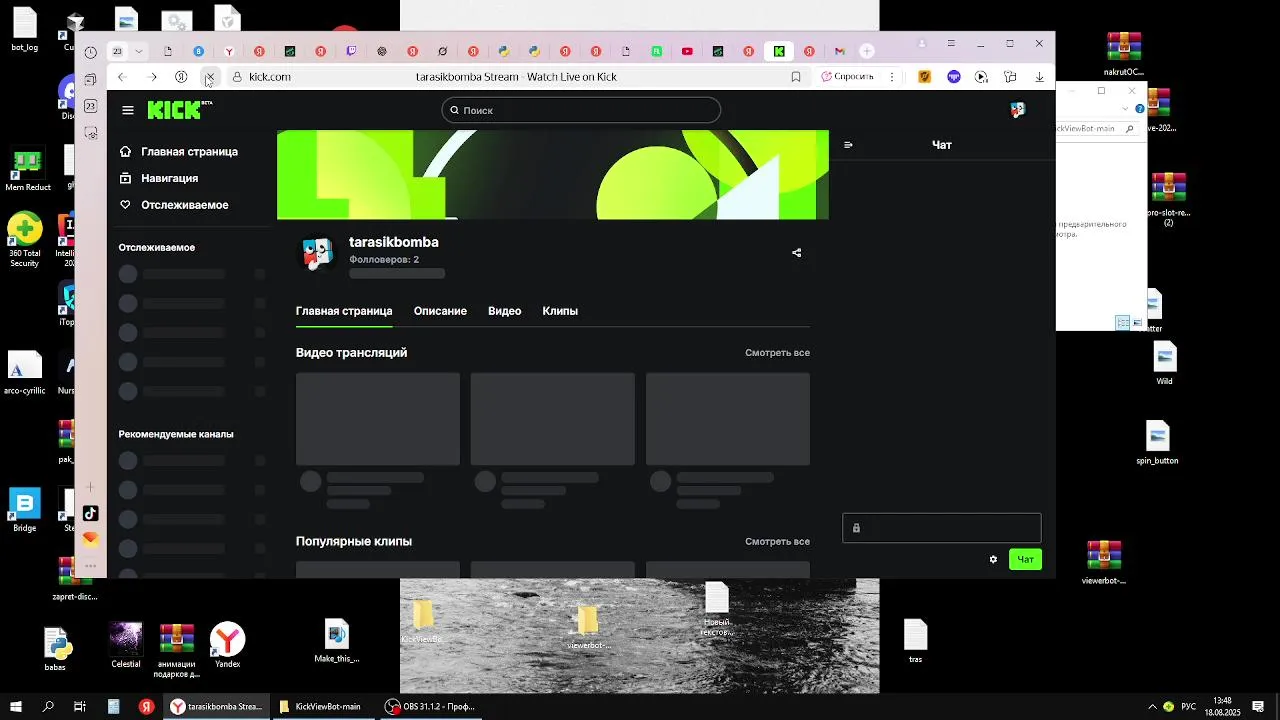Click Смотреть все for Популярные клипы
This screenshot has width=1280, height=720.
(x=777, y=542)
